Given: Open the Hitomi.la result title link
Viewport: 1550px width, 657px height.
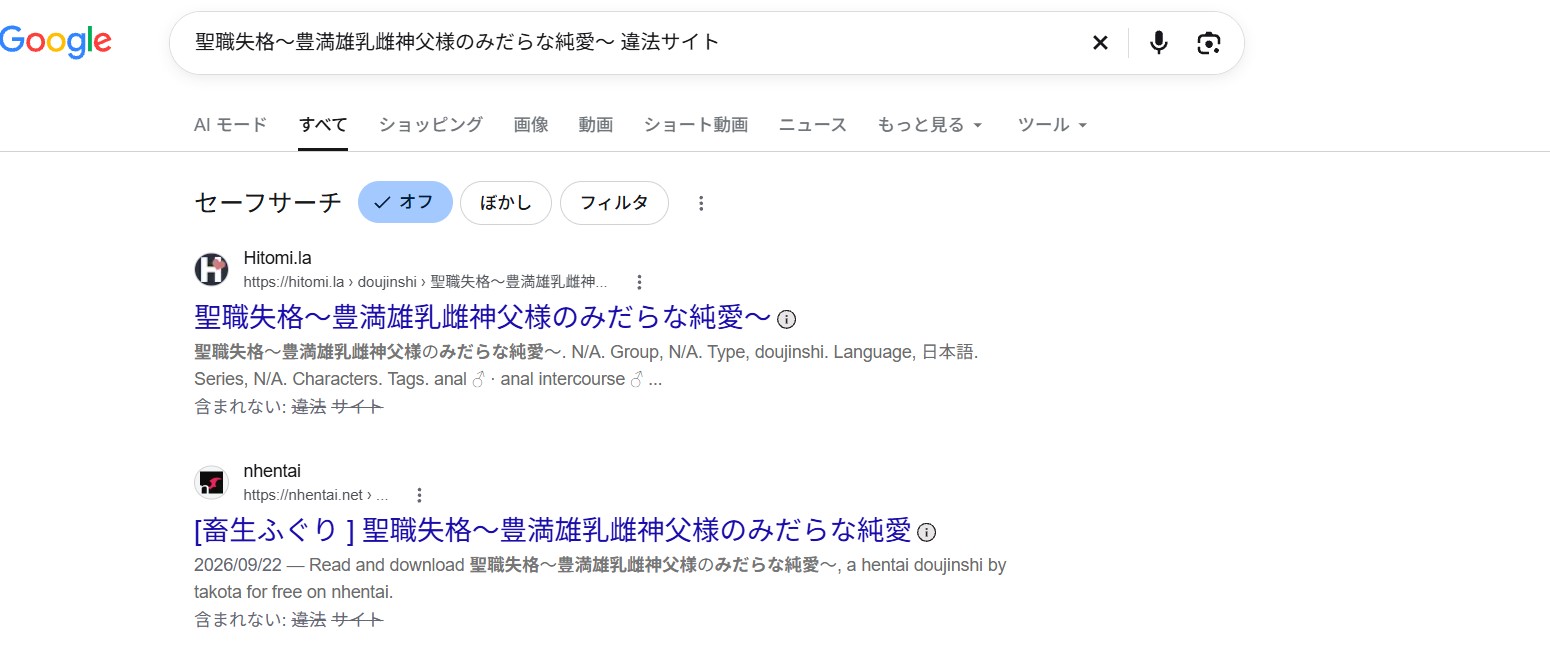Looking at the screenshot, I should point(483,318).
